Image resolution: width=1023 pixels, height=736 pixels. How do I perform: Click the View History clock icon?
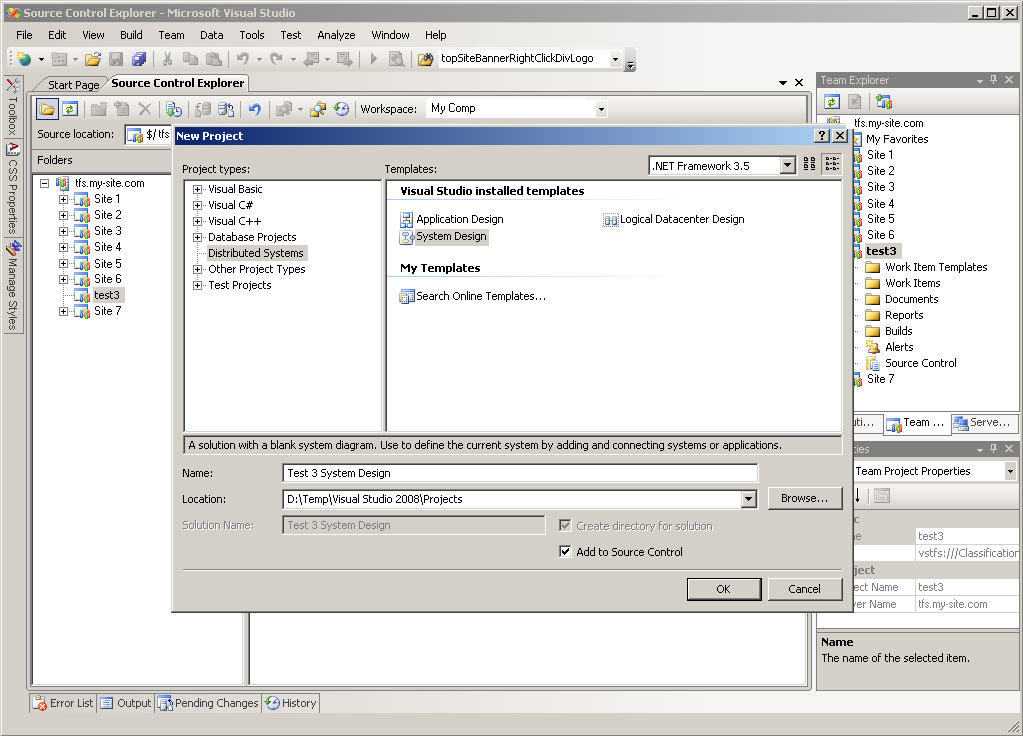[341, 109]
